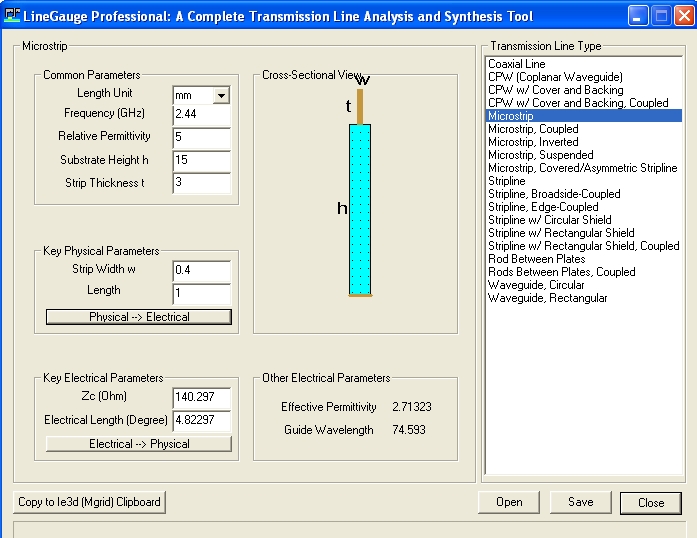This screenshot has width=697, height=538.
Task: Select CPW (Coplanar Waveguide) line type
Action: point(584,77)
